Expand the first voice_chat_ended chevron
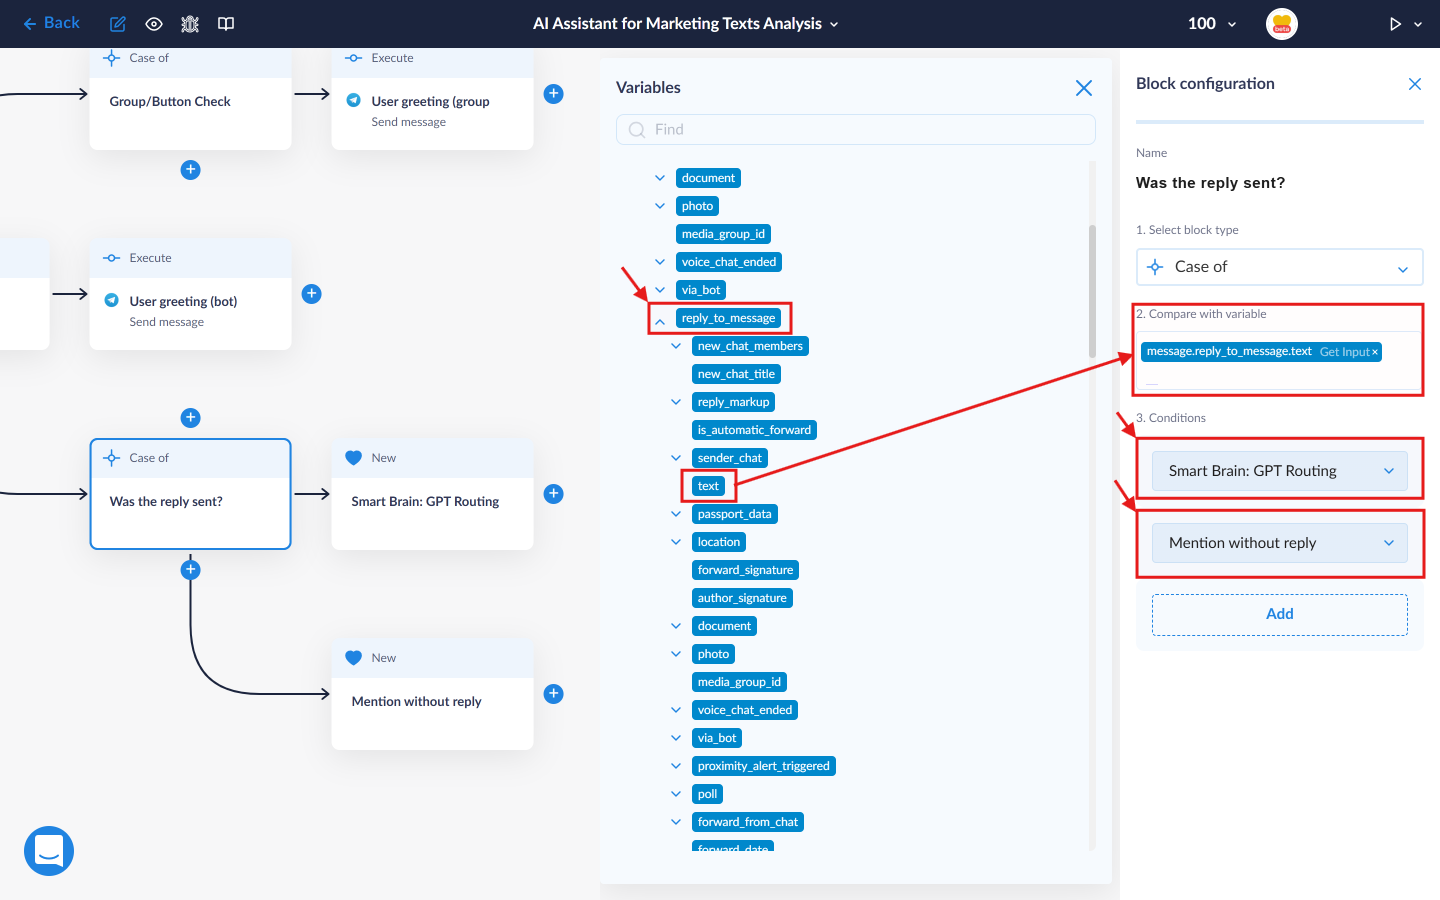 coord(660,262)
